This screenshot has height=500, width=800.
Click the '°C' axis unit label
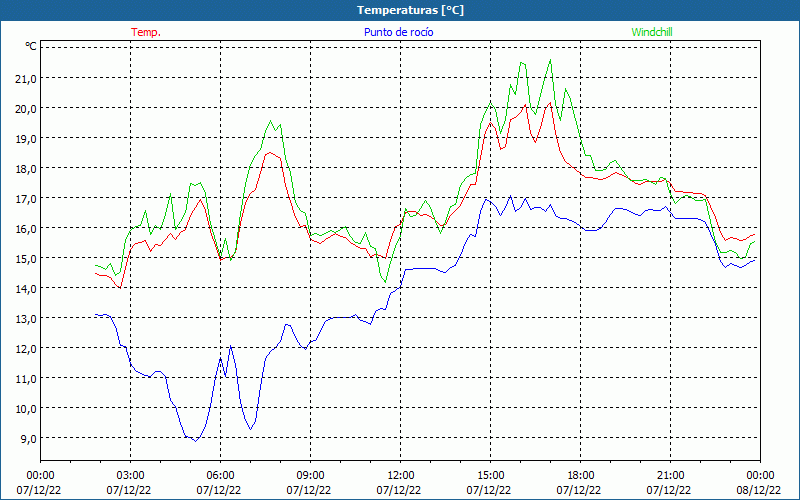(x=31, y=46)
